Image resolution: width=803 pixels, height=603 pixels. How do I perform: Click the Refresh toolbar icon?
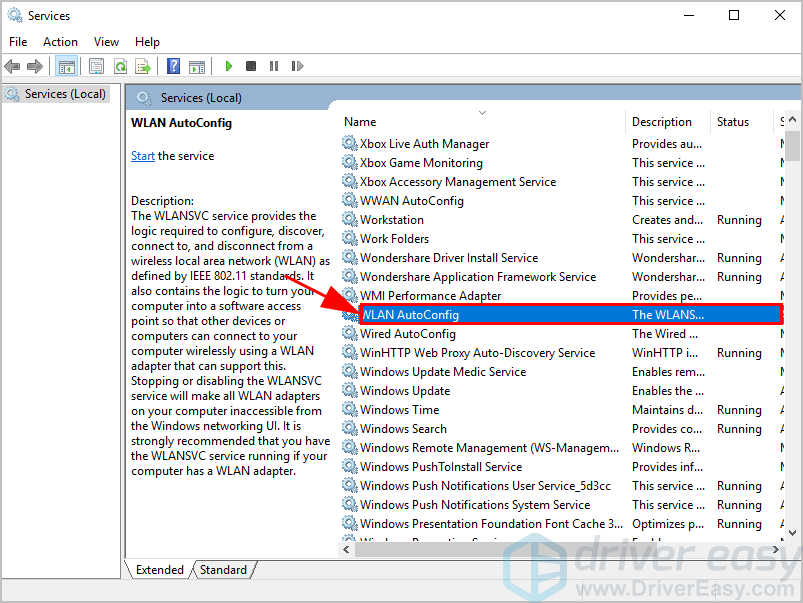point(120,67)
